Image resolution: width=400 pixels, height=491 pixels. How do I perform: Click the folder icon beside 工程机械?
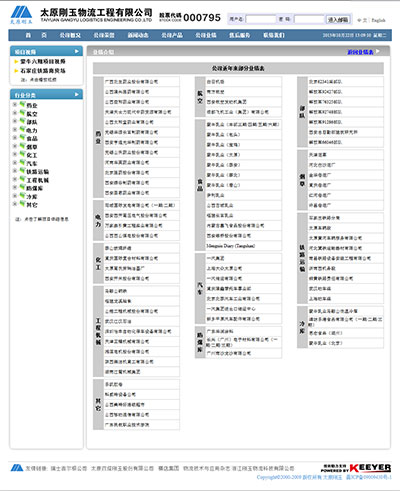pos(22,179)
